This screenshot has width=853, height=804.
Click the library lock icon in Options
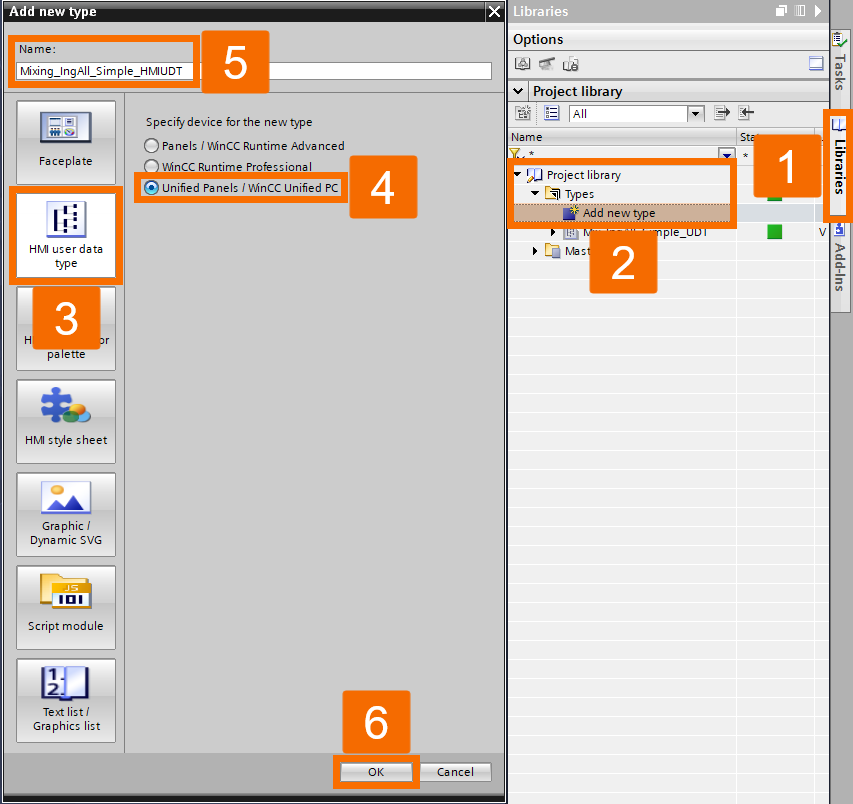pos(570,64)
